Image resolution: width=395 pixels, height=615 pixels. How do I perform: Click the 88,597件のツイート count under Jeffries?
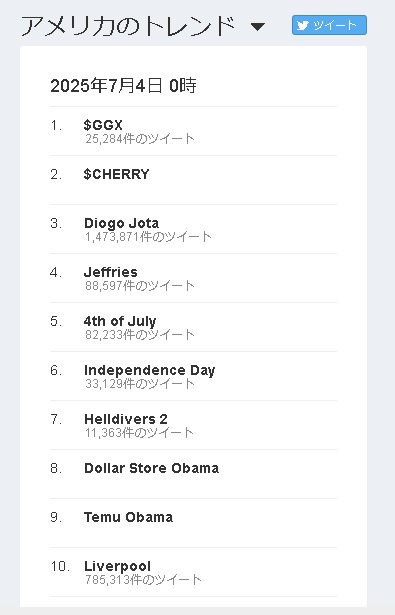pyautogui.click(x=140, y=286)
